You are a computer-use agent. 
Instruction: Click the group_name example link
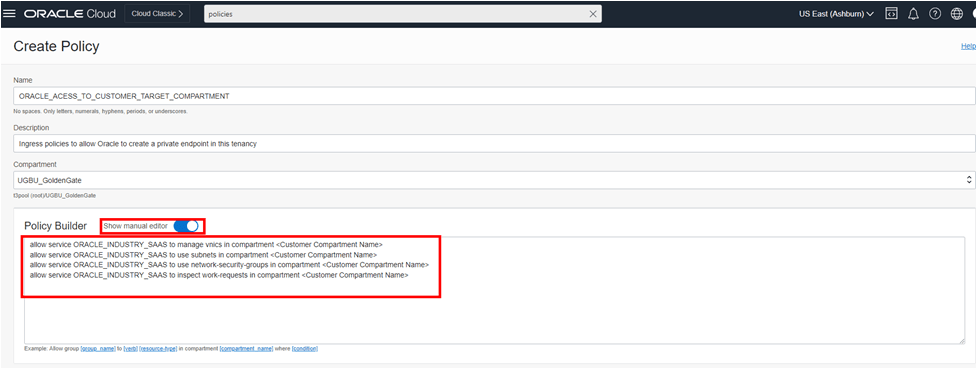[98, 348]
